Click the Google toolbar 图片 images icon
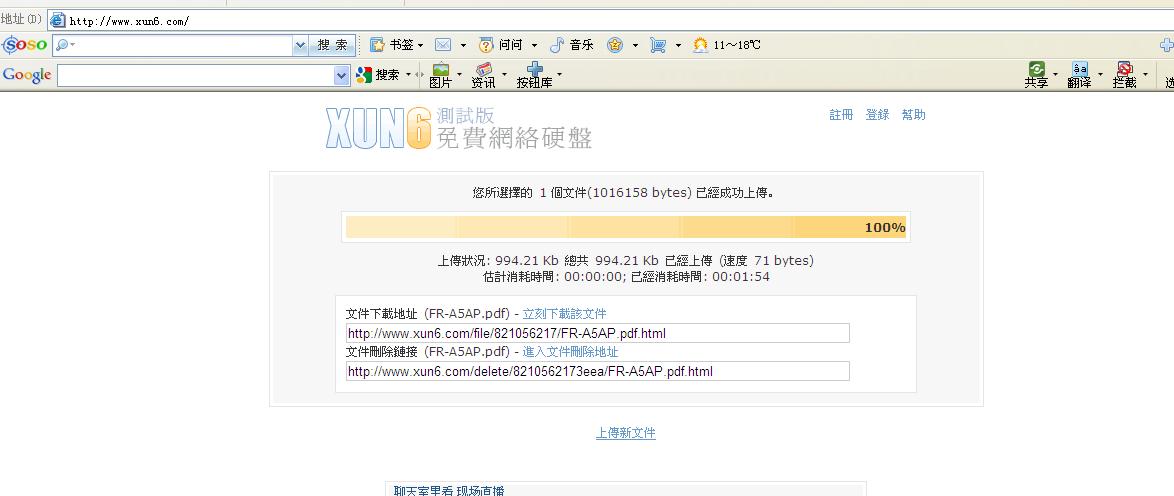1174x496 pixels. click(x=440, y=70)
